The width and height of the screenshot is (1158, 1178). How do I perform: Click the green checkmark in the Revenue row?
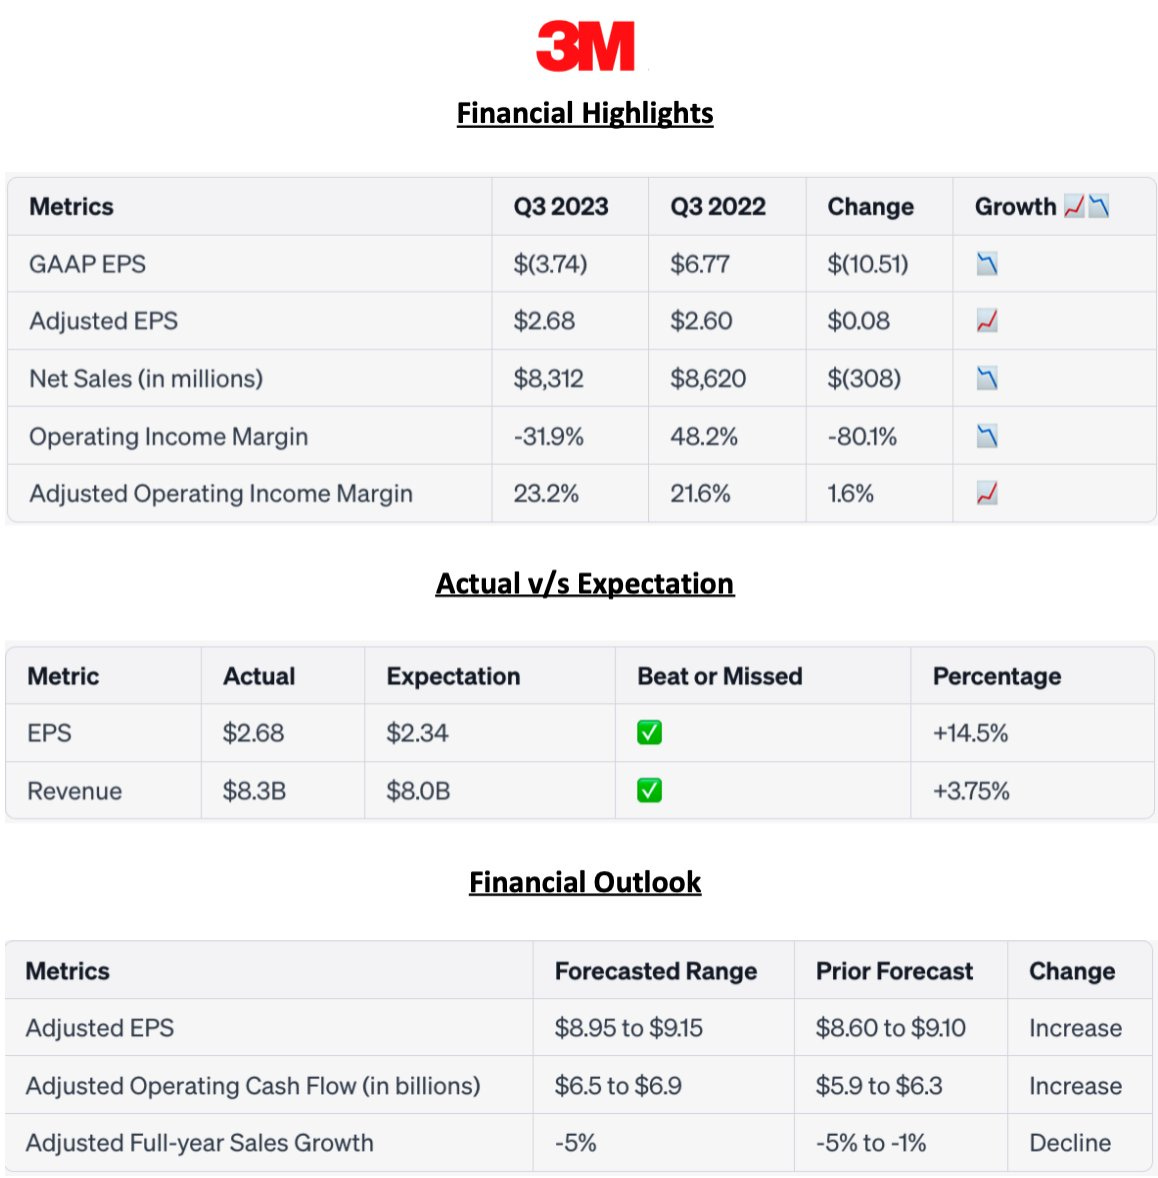(649, 791)
